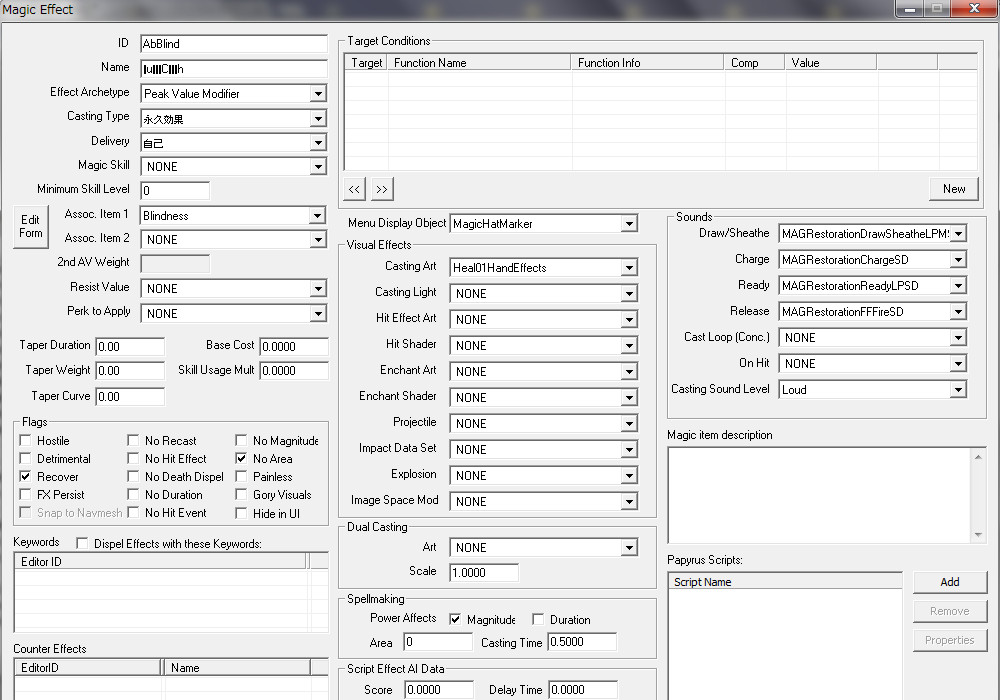Open the On Hit sound dropdown

[958, 363]
